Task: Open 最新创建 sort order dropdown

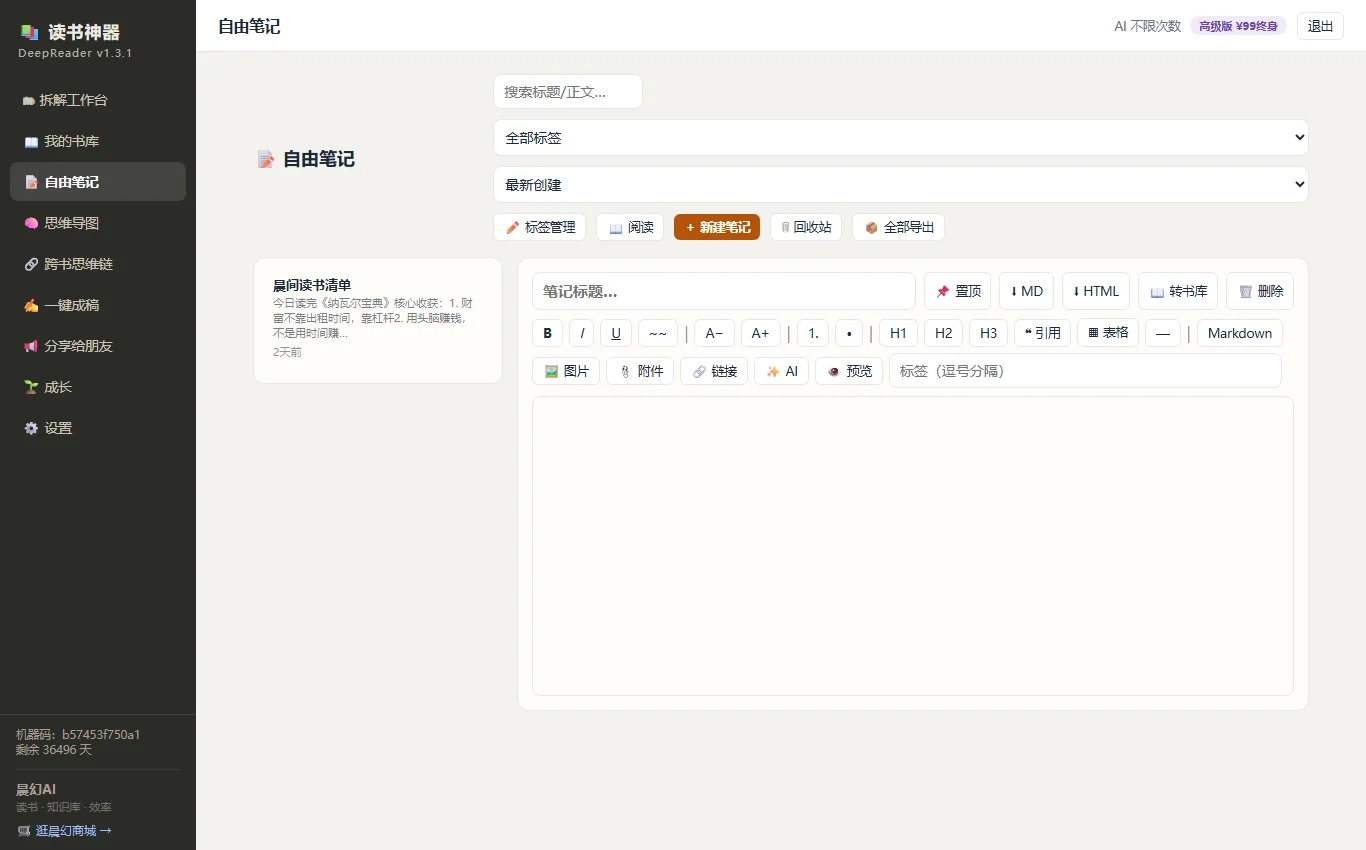Action: pos(901,185)
